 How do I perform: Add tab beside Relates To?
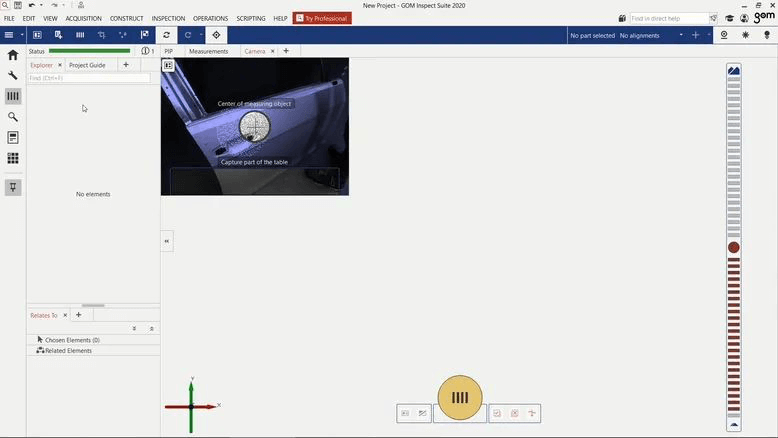point(78,314)
